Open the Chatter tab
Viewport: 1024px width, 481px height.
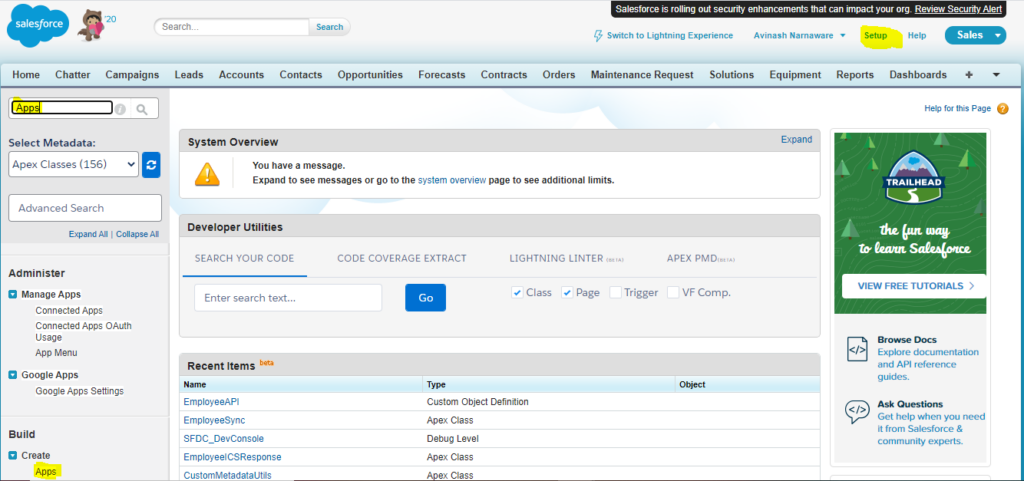pos(72,75)
